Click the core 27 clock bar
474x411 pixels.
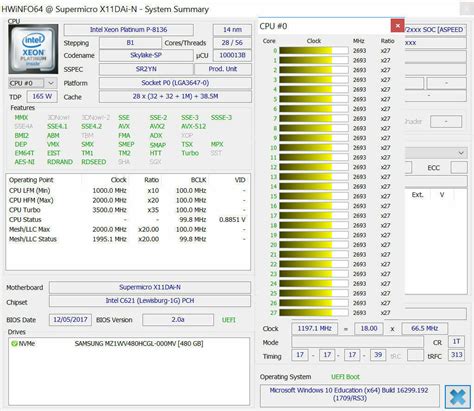(314, 313)
